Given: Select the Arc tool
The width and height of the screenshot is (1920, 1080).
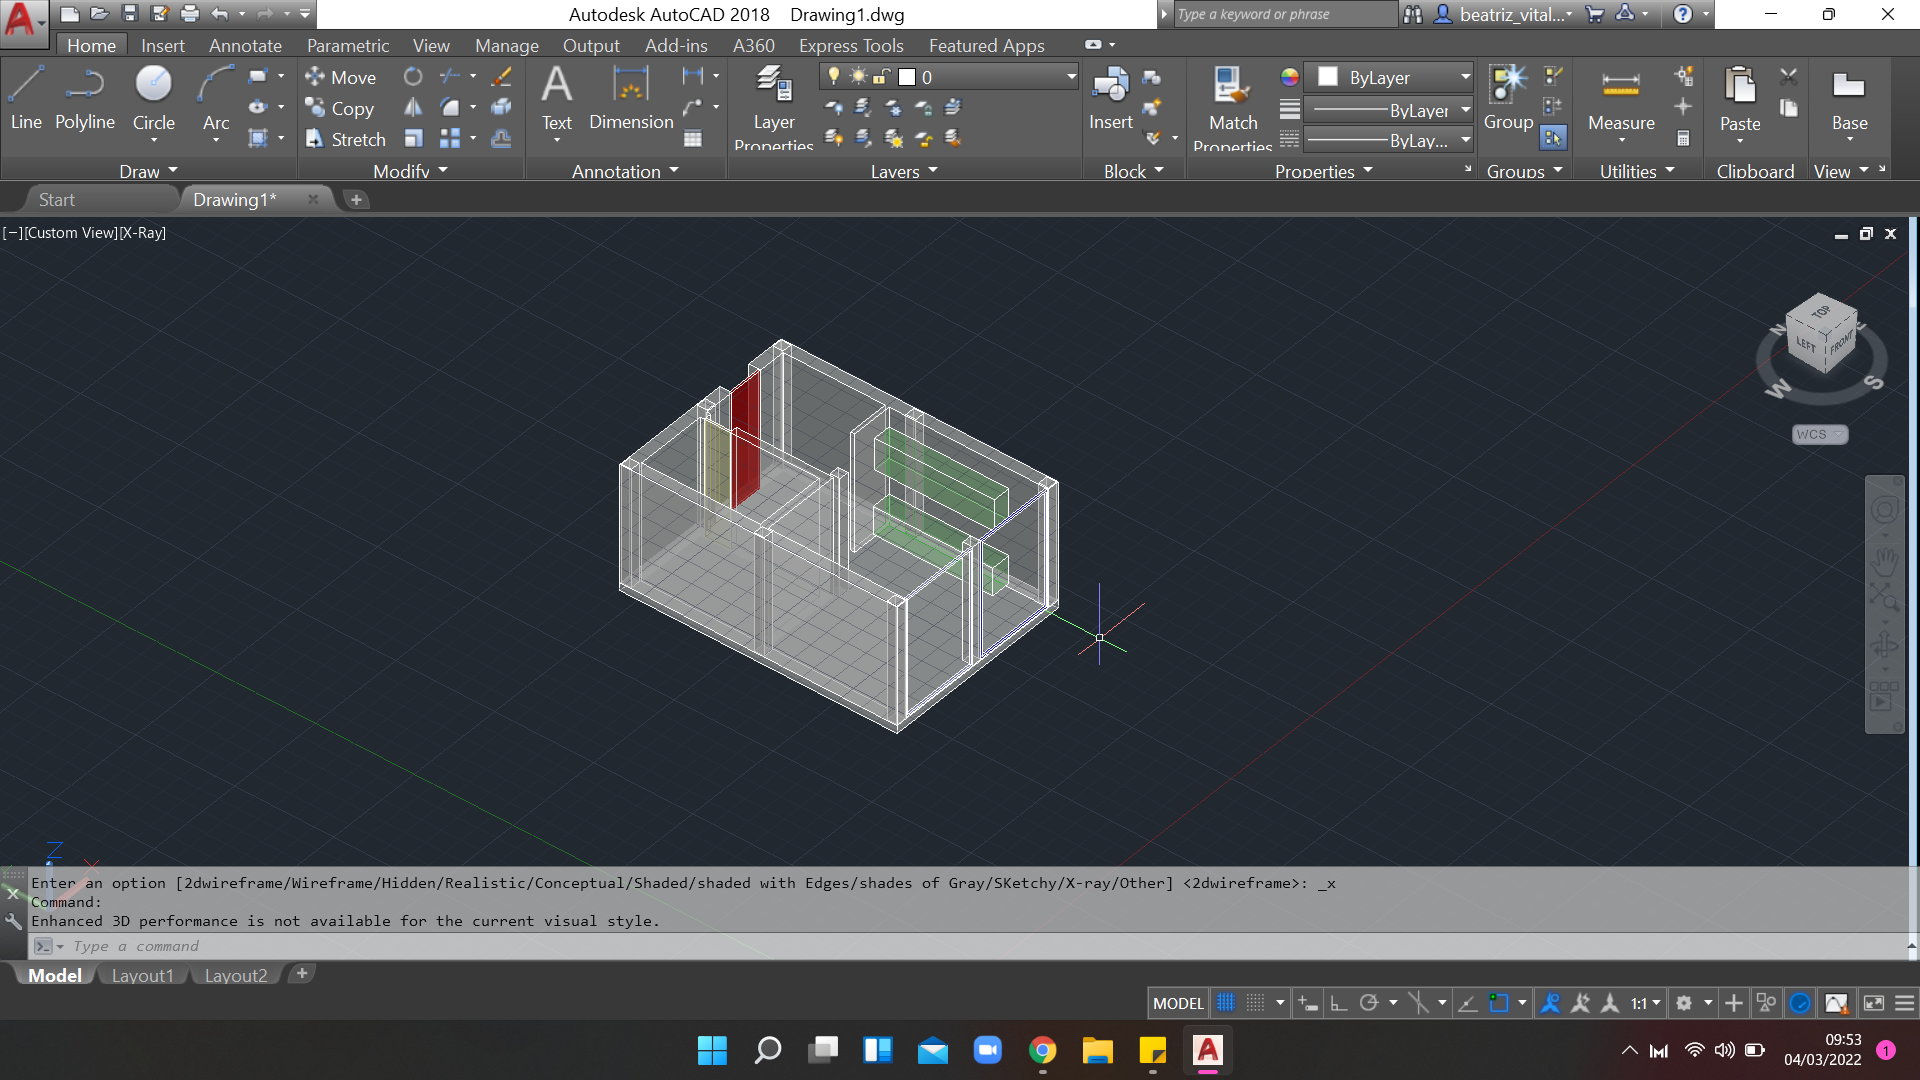Looking at the screenshot, I should coord(216,98).
